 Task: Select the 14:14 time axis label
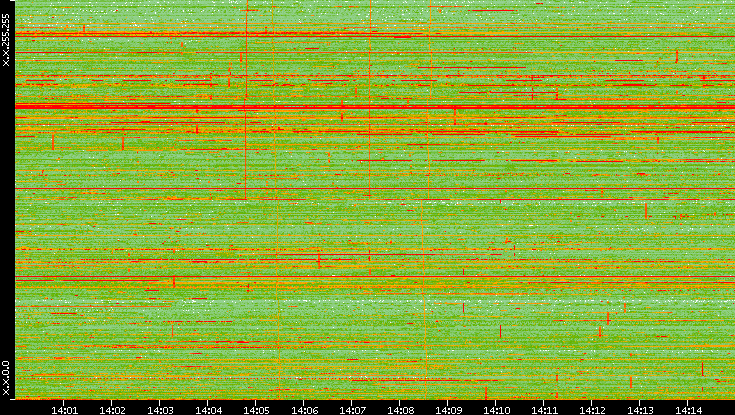(688, 410)
